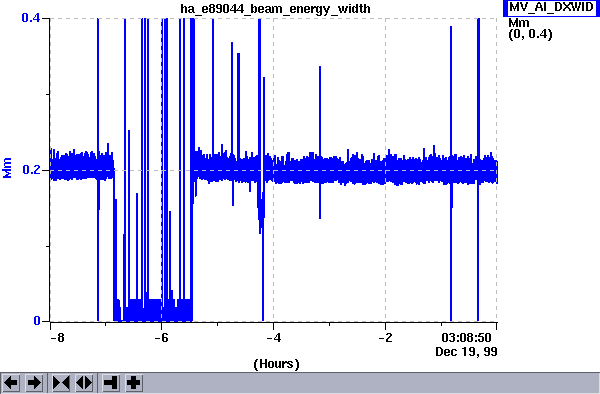The image size is (600, 394).
Task: Click the (Hours) x-axis unit label
Action: [x=276, y=364]
